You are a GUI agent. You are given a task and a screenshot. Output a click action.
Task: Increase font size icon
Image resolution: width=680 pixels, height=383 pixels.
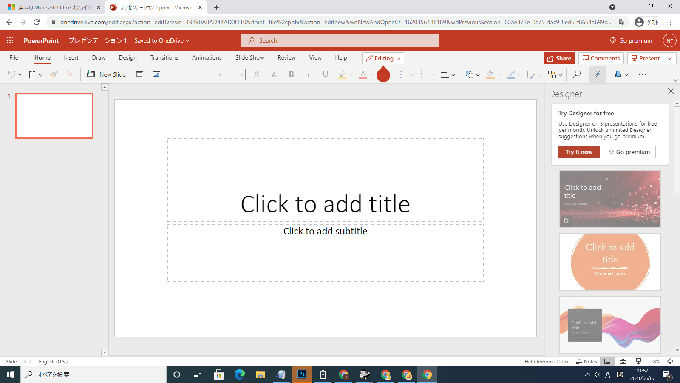(x=257, y=75)
